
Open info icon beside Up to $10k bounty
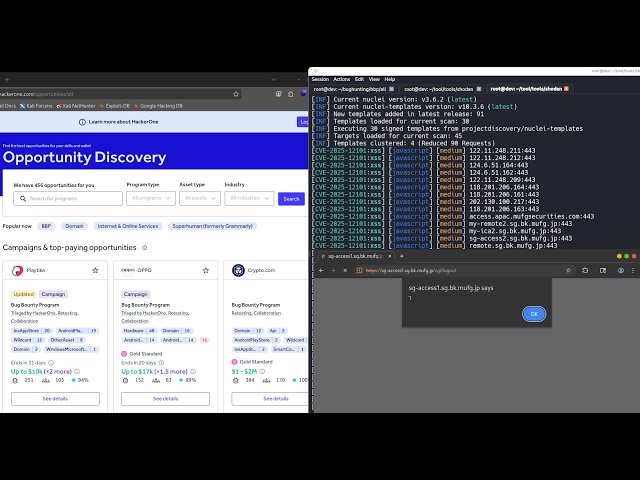pyautogui.click(x=77, y=371)
